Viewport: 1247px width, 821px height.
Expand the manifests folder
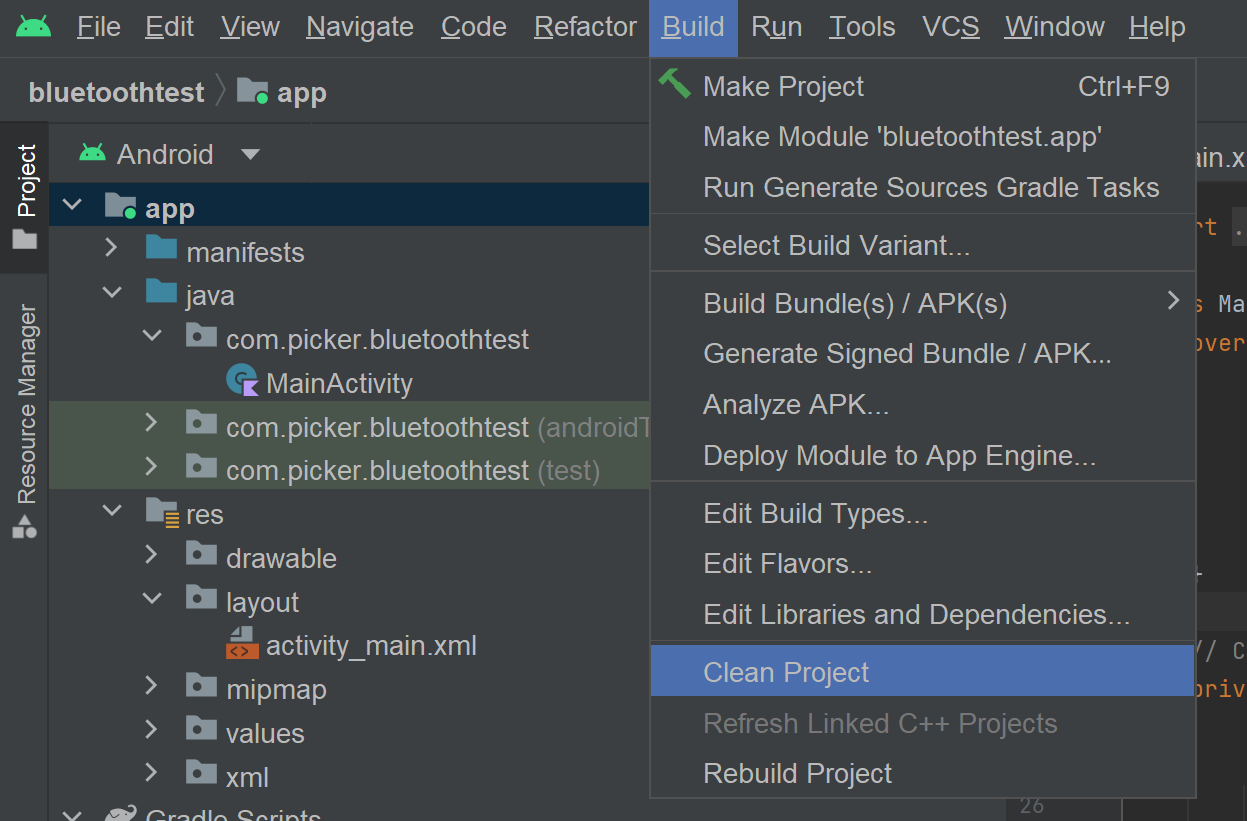pos(111,251)
